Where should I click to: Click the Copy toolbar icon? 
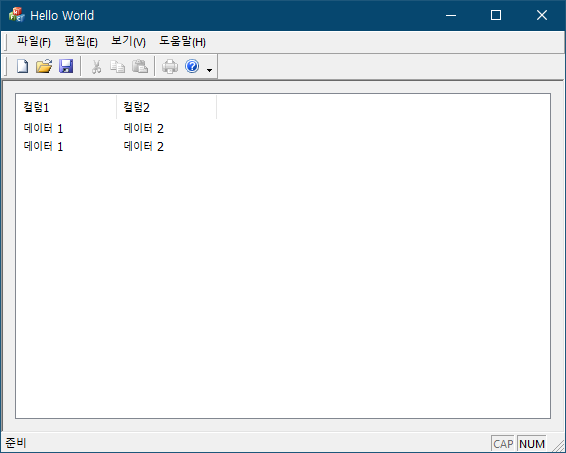[118, 67]
